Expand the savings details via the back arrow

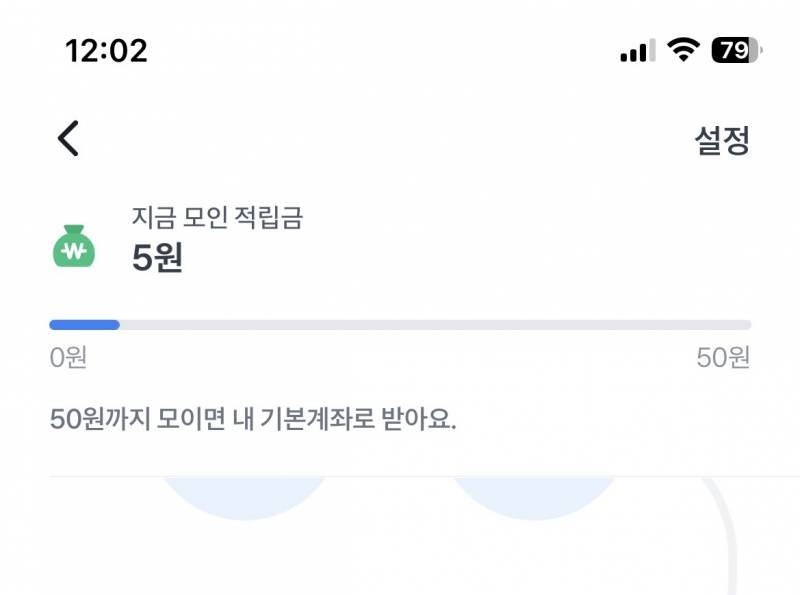click(68, 137)
